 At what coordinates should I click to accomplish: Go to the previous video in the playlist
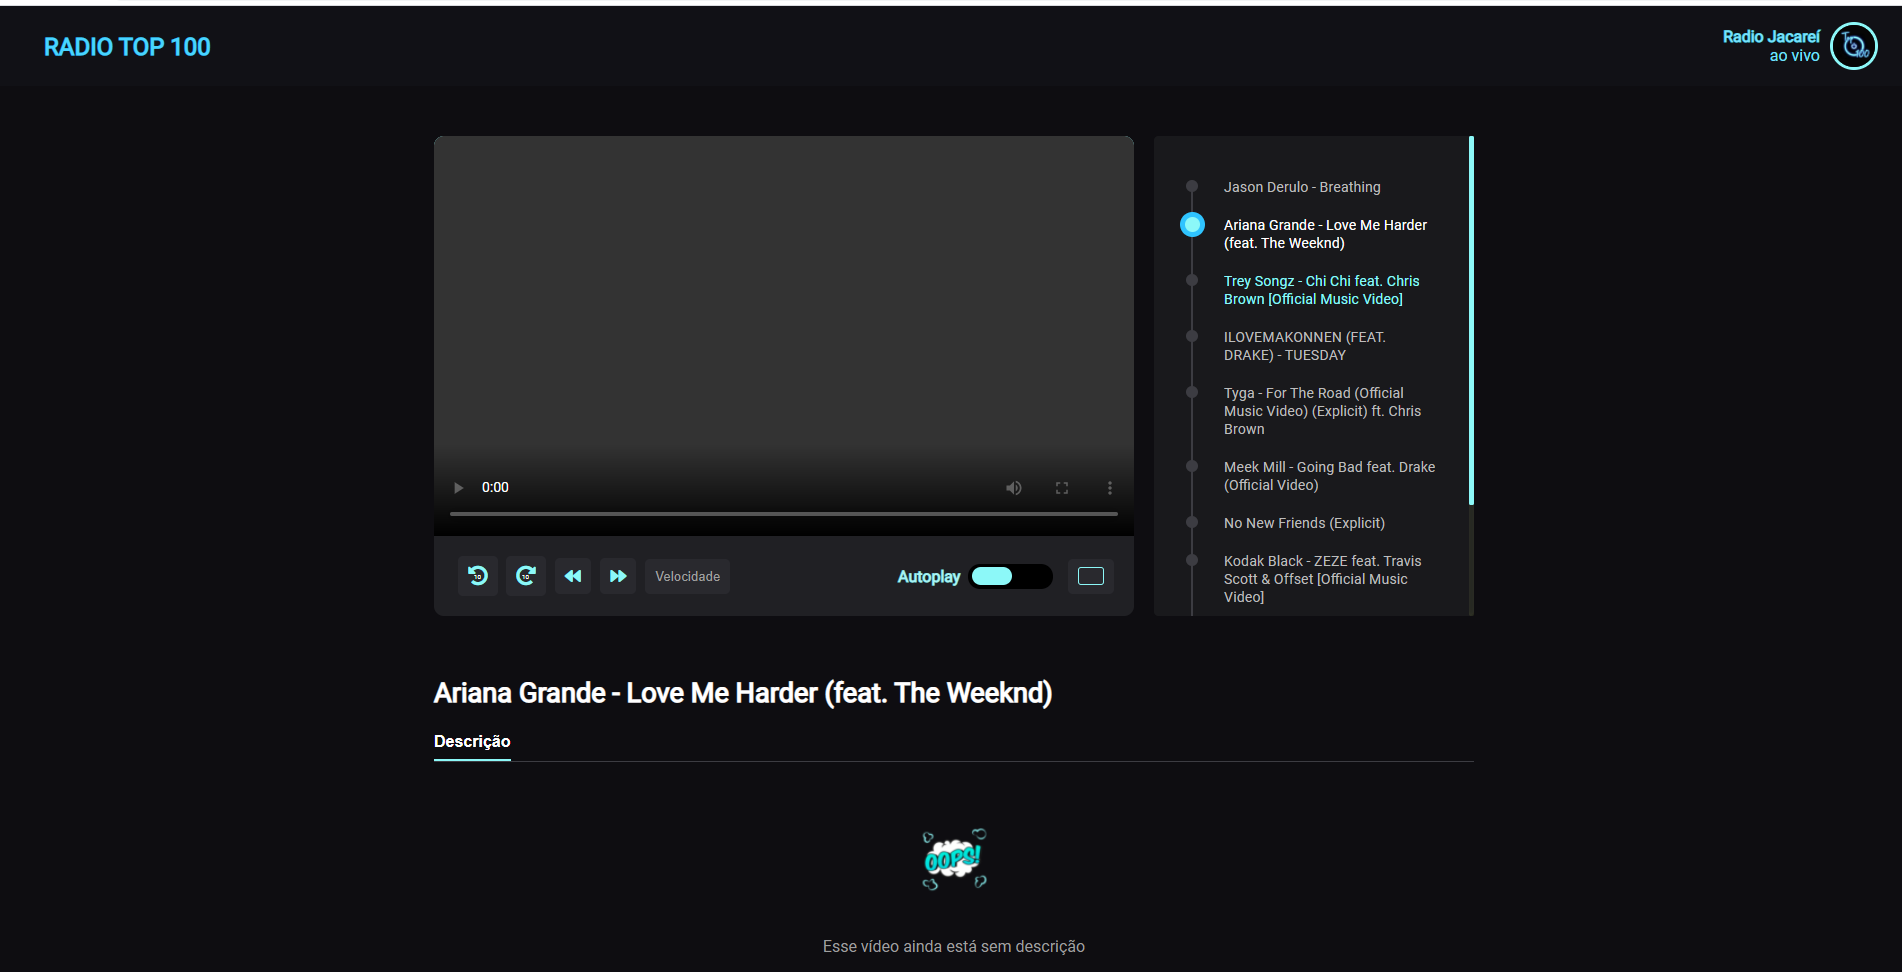pyautogui.click(x=573, y=576)
